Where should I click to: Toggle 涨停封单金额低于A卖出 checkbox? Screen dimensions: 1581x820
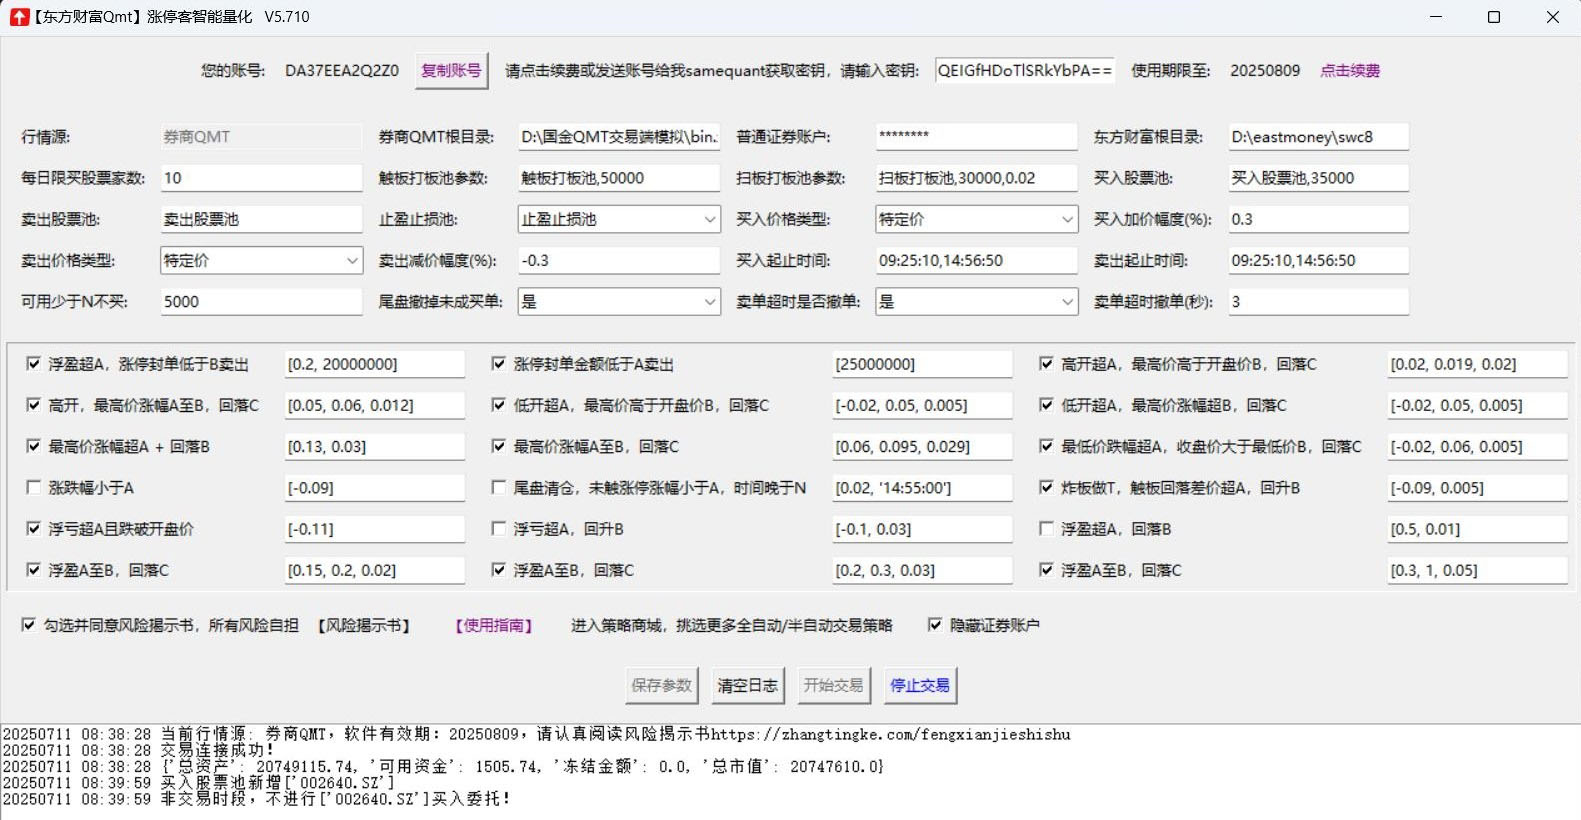click(499, 364)
